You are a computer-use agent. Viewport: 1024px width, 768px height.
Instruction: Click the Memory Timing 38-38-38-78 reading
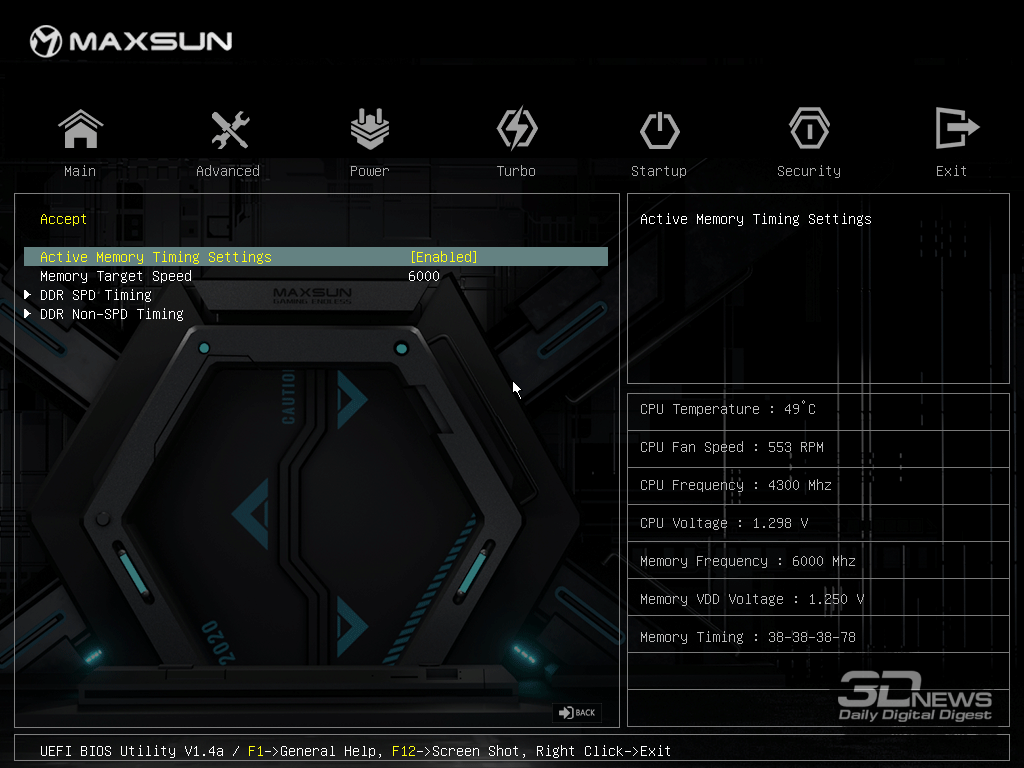click(x=748, y=637)
